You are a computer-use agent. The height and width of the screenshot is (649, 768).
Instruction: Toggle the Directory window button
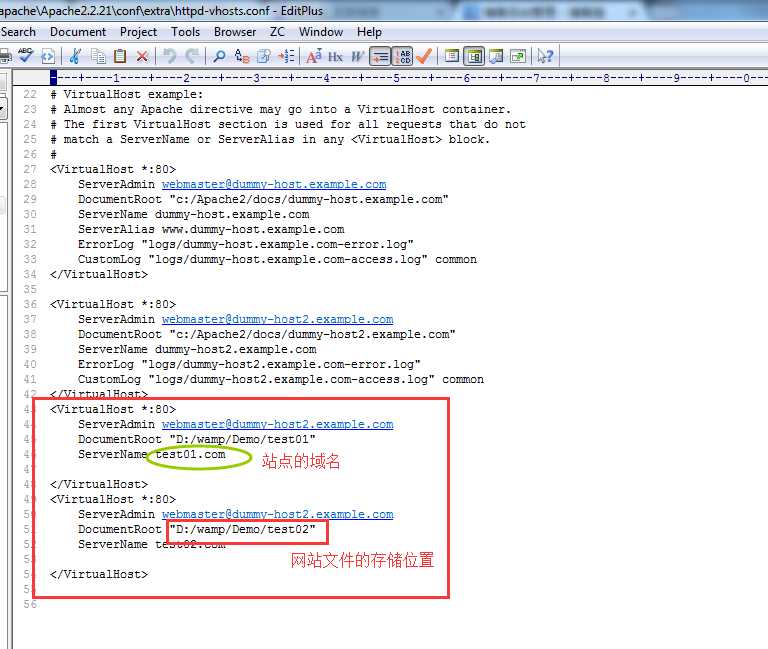tap(474, 56)
